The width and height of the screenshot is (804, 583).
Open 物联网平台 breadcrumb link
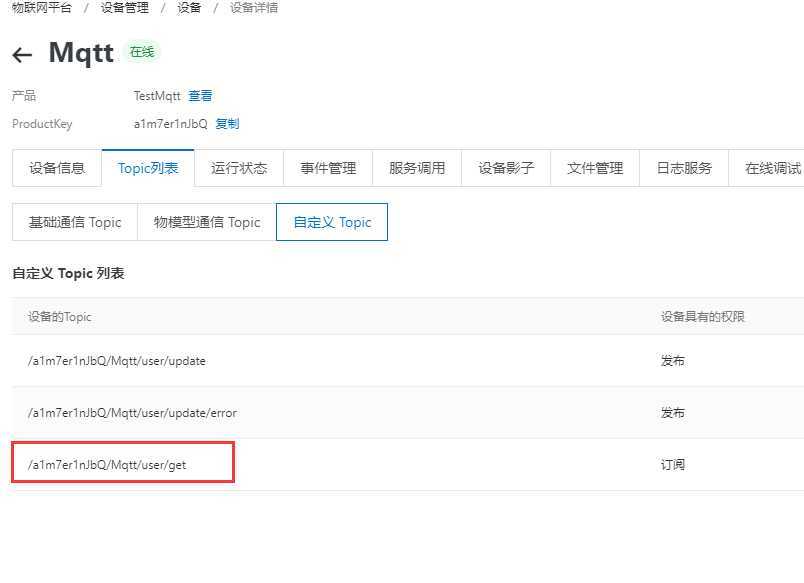pyautogui.click(x=42, y=8)
